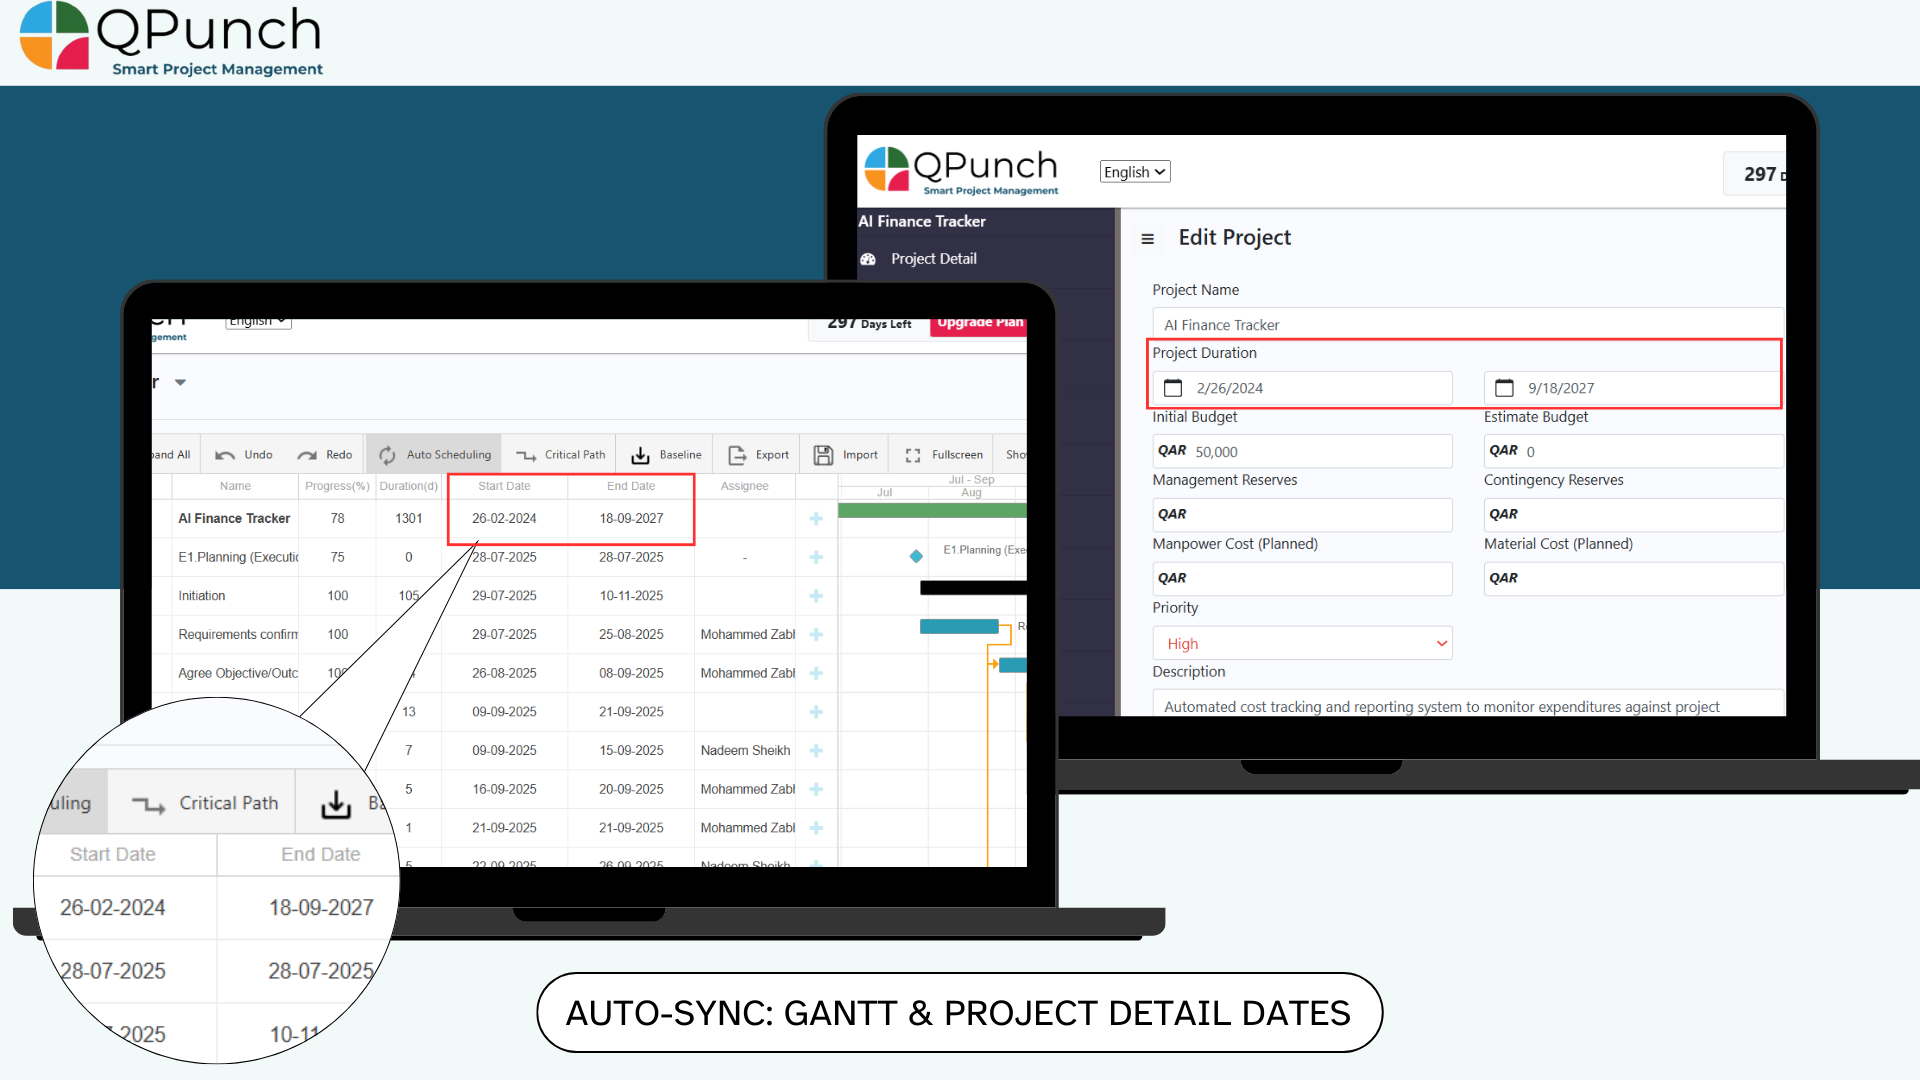Open the English language dropdown in the Edit Project header

pos(1134,172)
